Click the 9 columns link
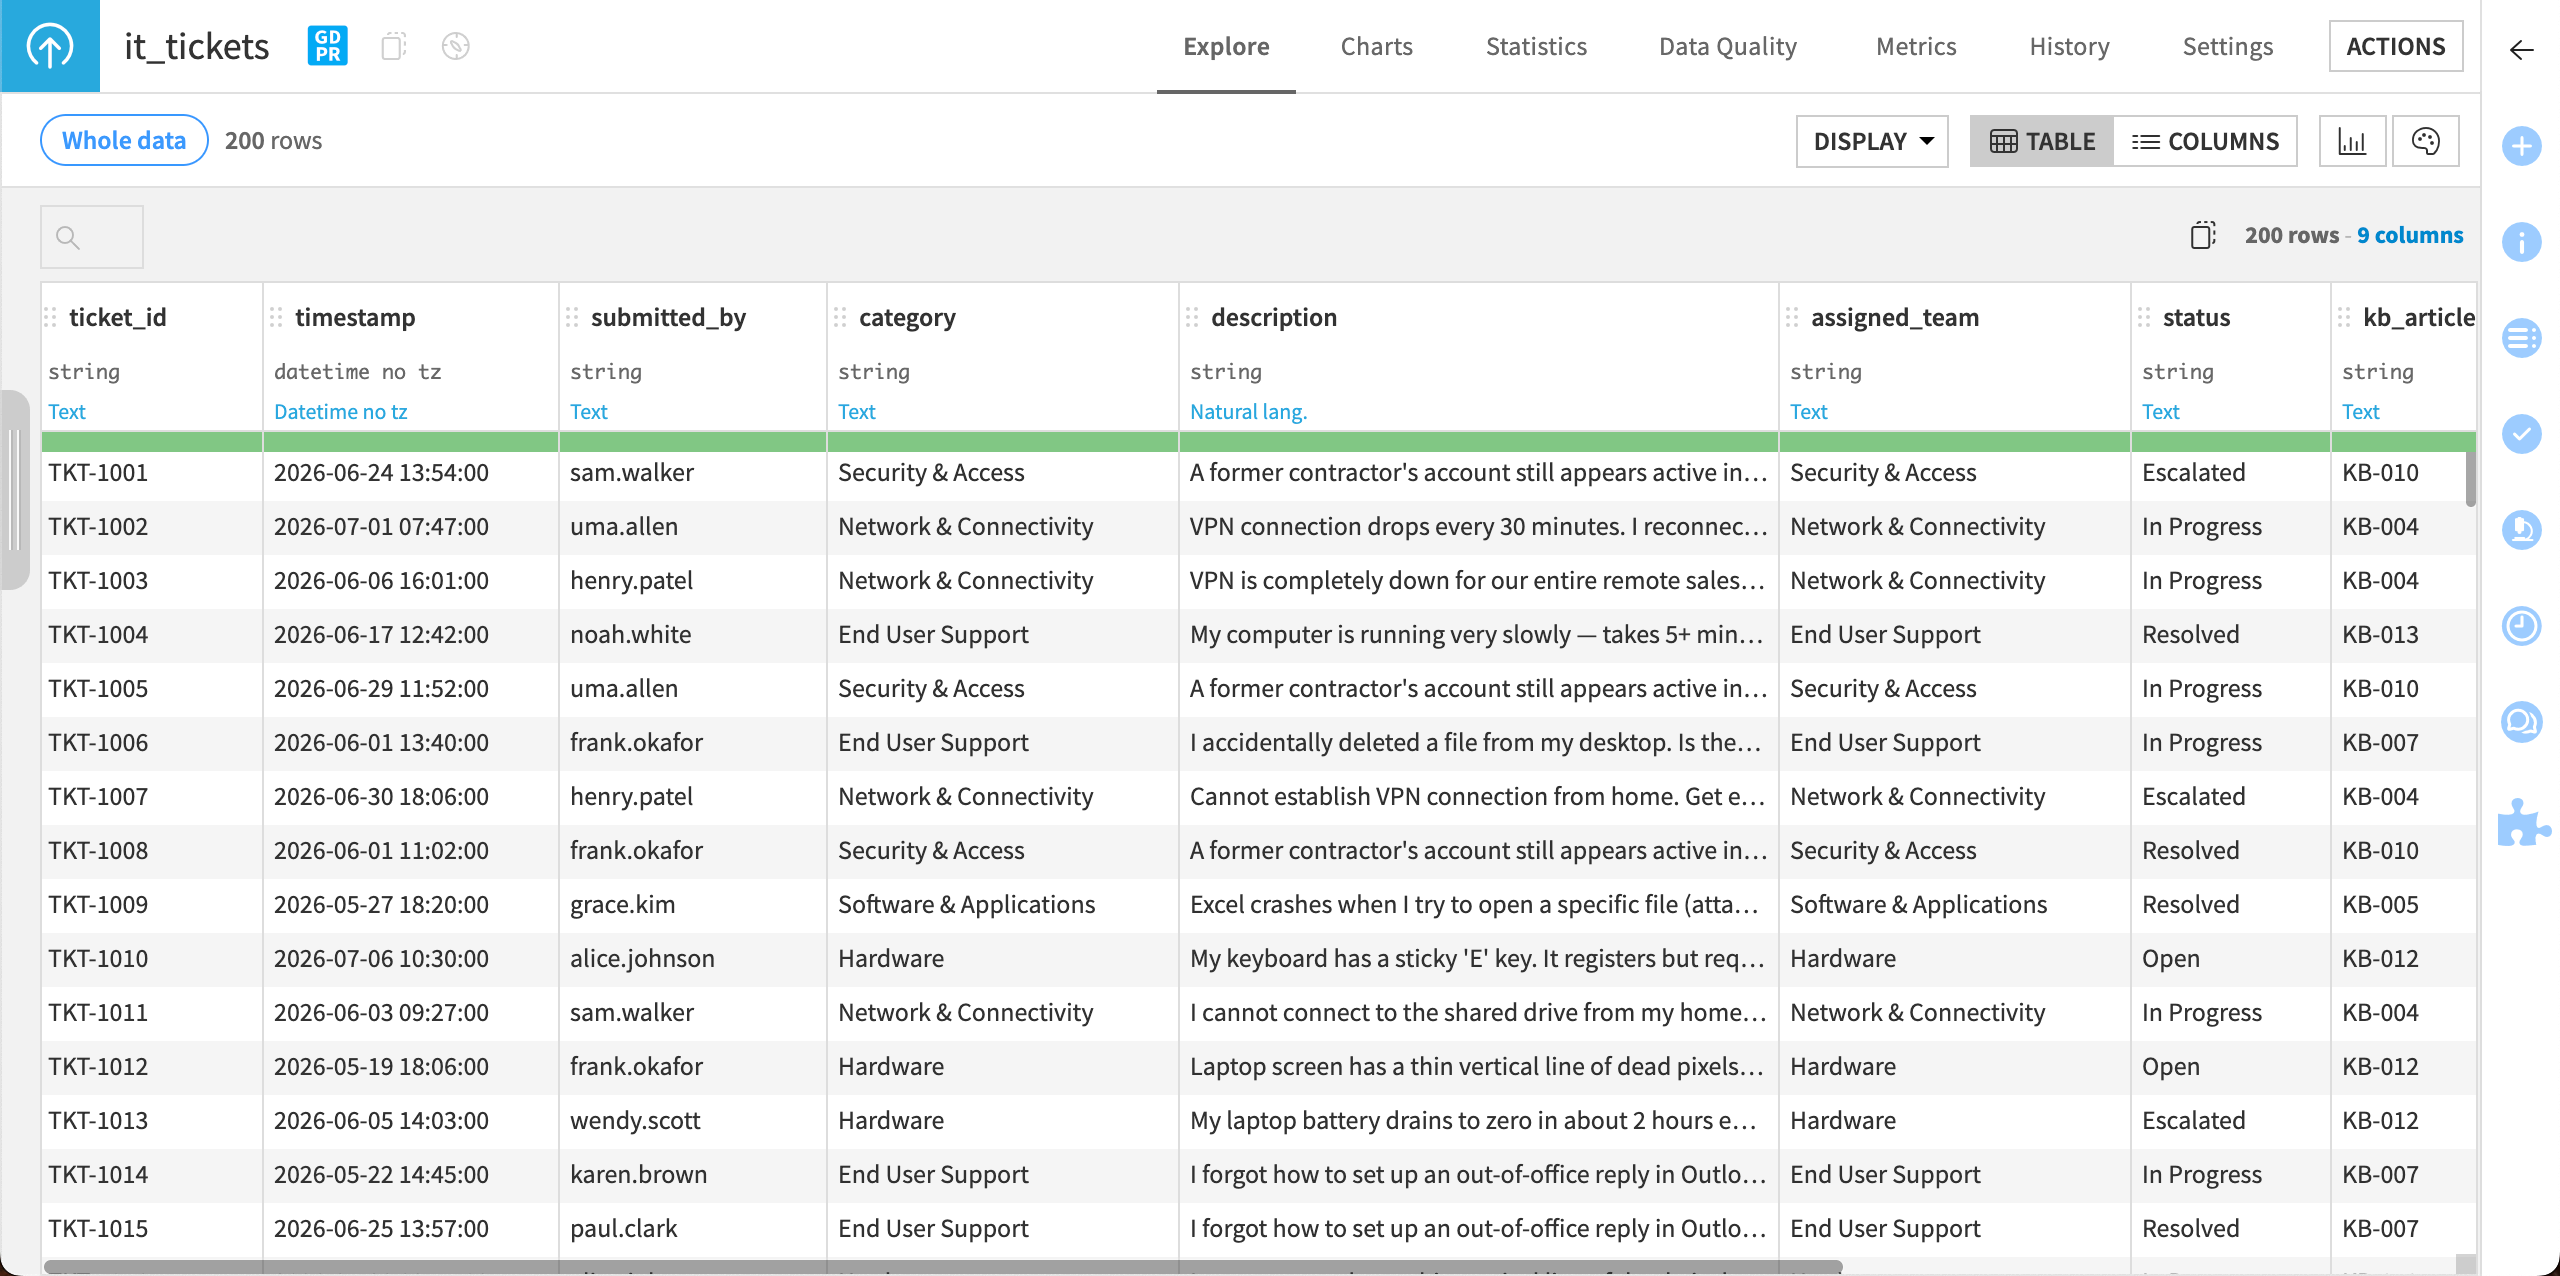Screen dimensions: 2560x1276 click(x=2410, y=235)
